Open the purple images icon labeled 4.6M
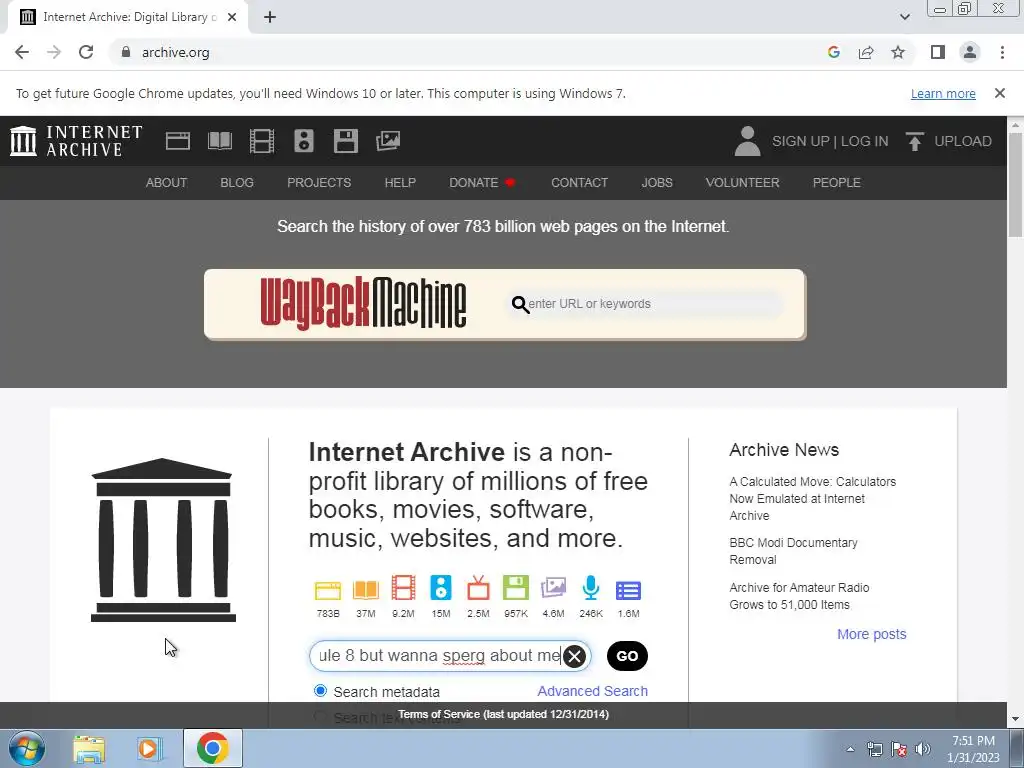 pyautogui.click(x=553, y=588)
